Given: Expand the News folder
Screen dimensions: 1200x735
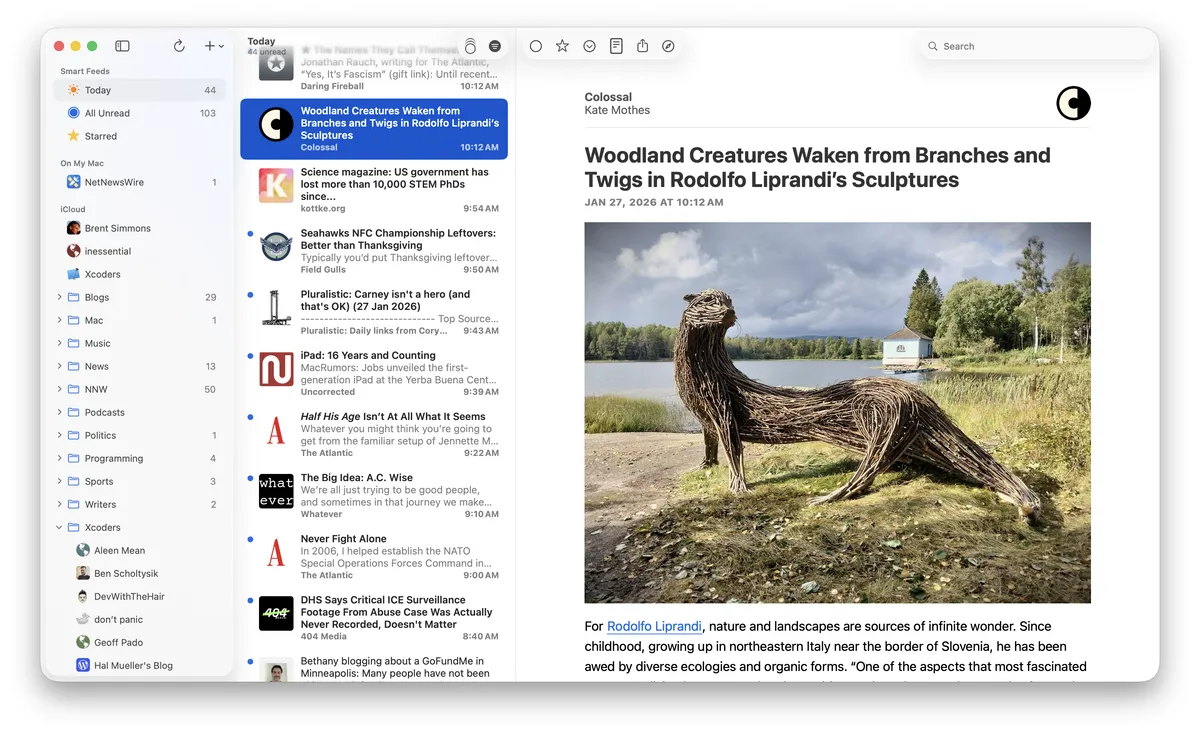Looking at the screenshot, I should (60, 366).
